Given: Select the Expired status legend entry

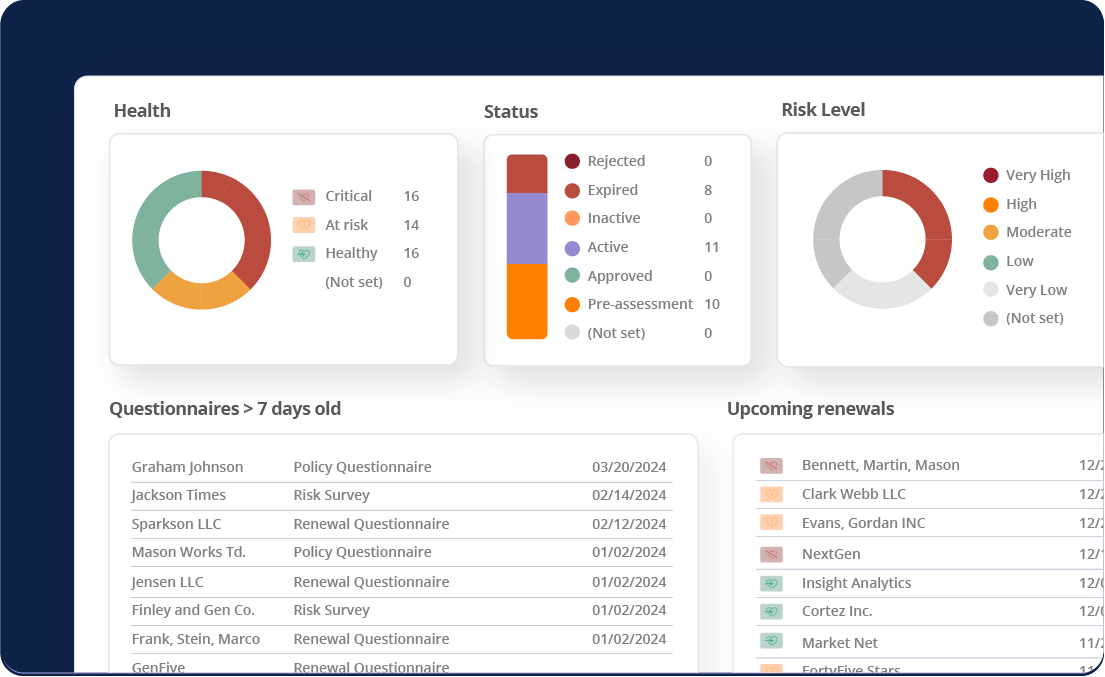Looking at the screenshot, I should [612, 190].
